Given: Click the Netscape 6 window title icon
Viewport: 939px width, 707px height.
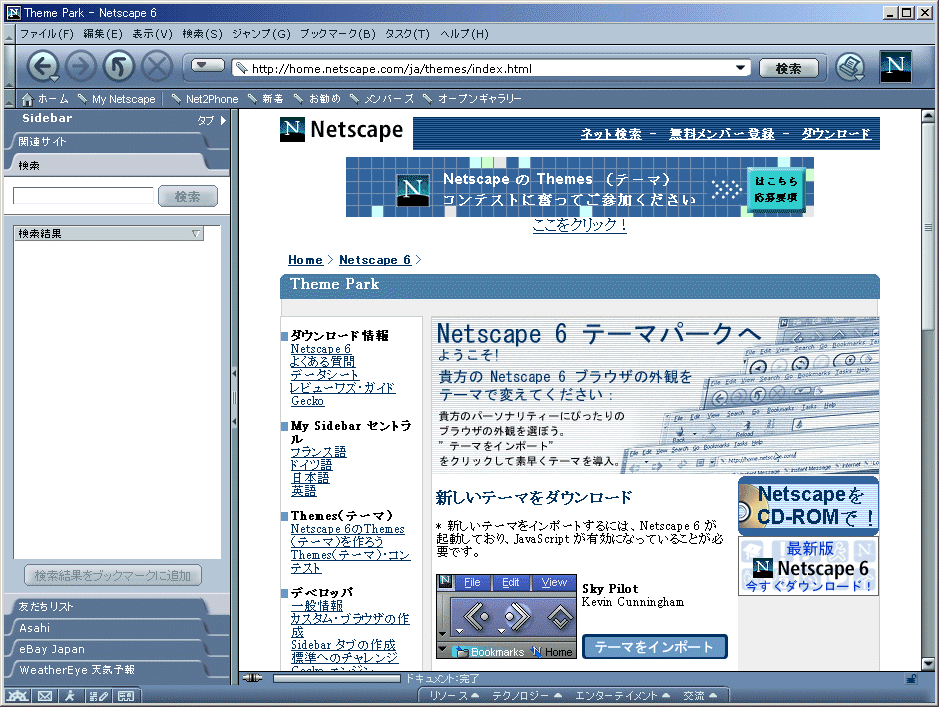Looking at the screenshot, I should coord(13,13).
